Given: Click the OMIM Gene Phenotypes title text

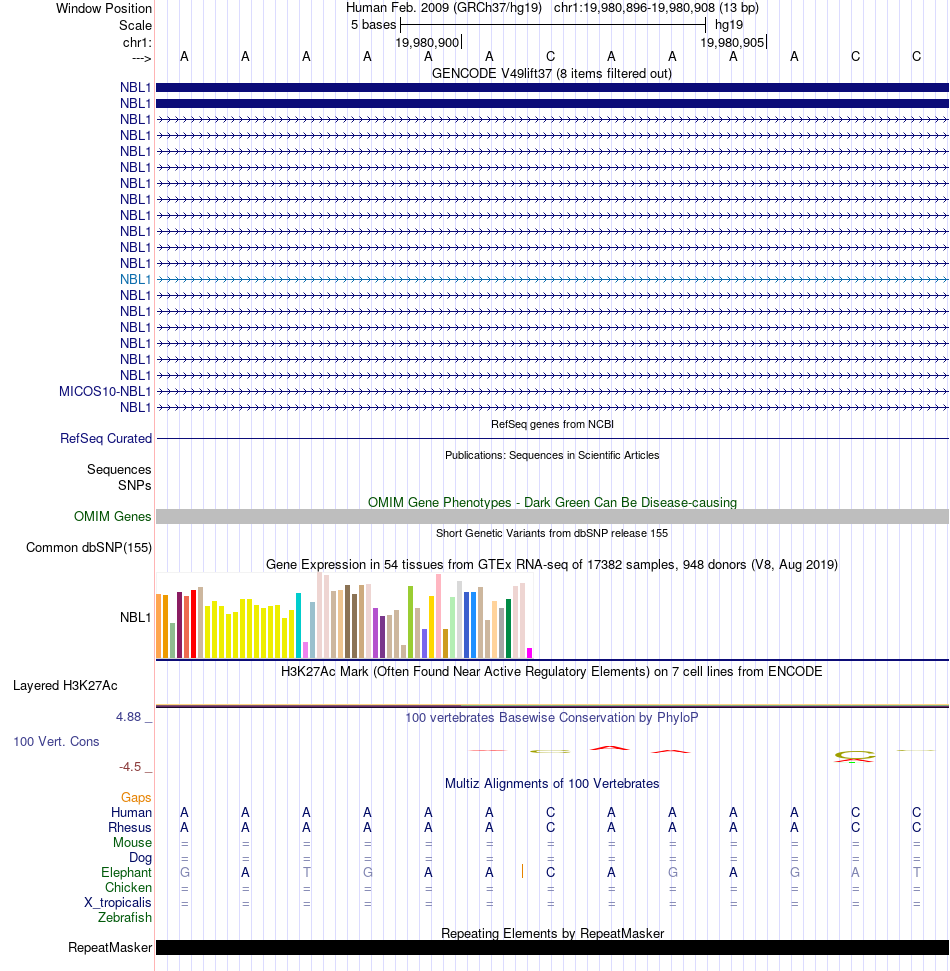Looking at the screenshot, I should coord(552,502).
